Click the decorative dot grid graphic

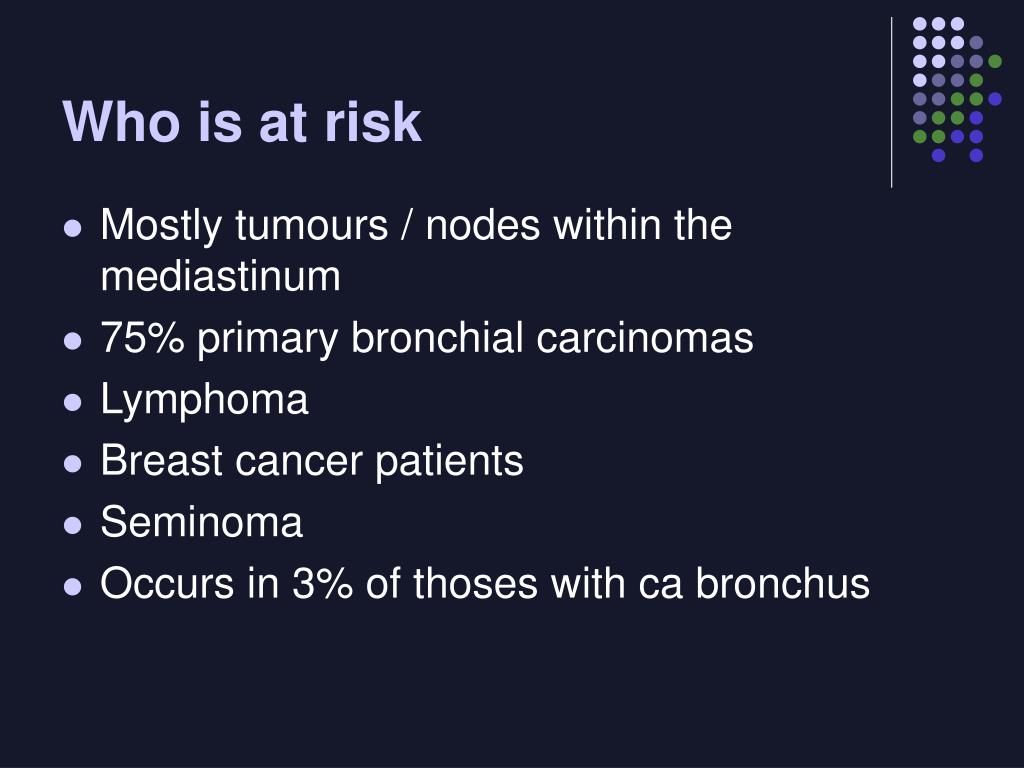[957, 89]
